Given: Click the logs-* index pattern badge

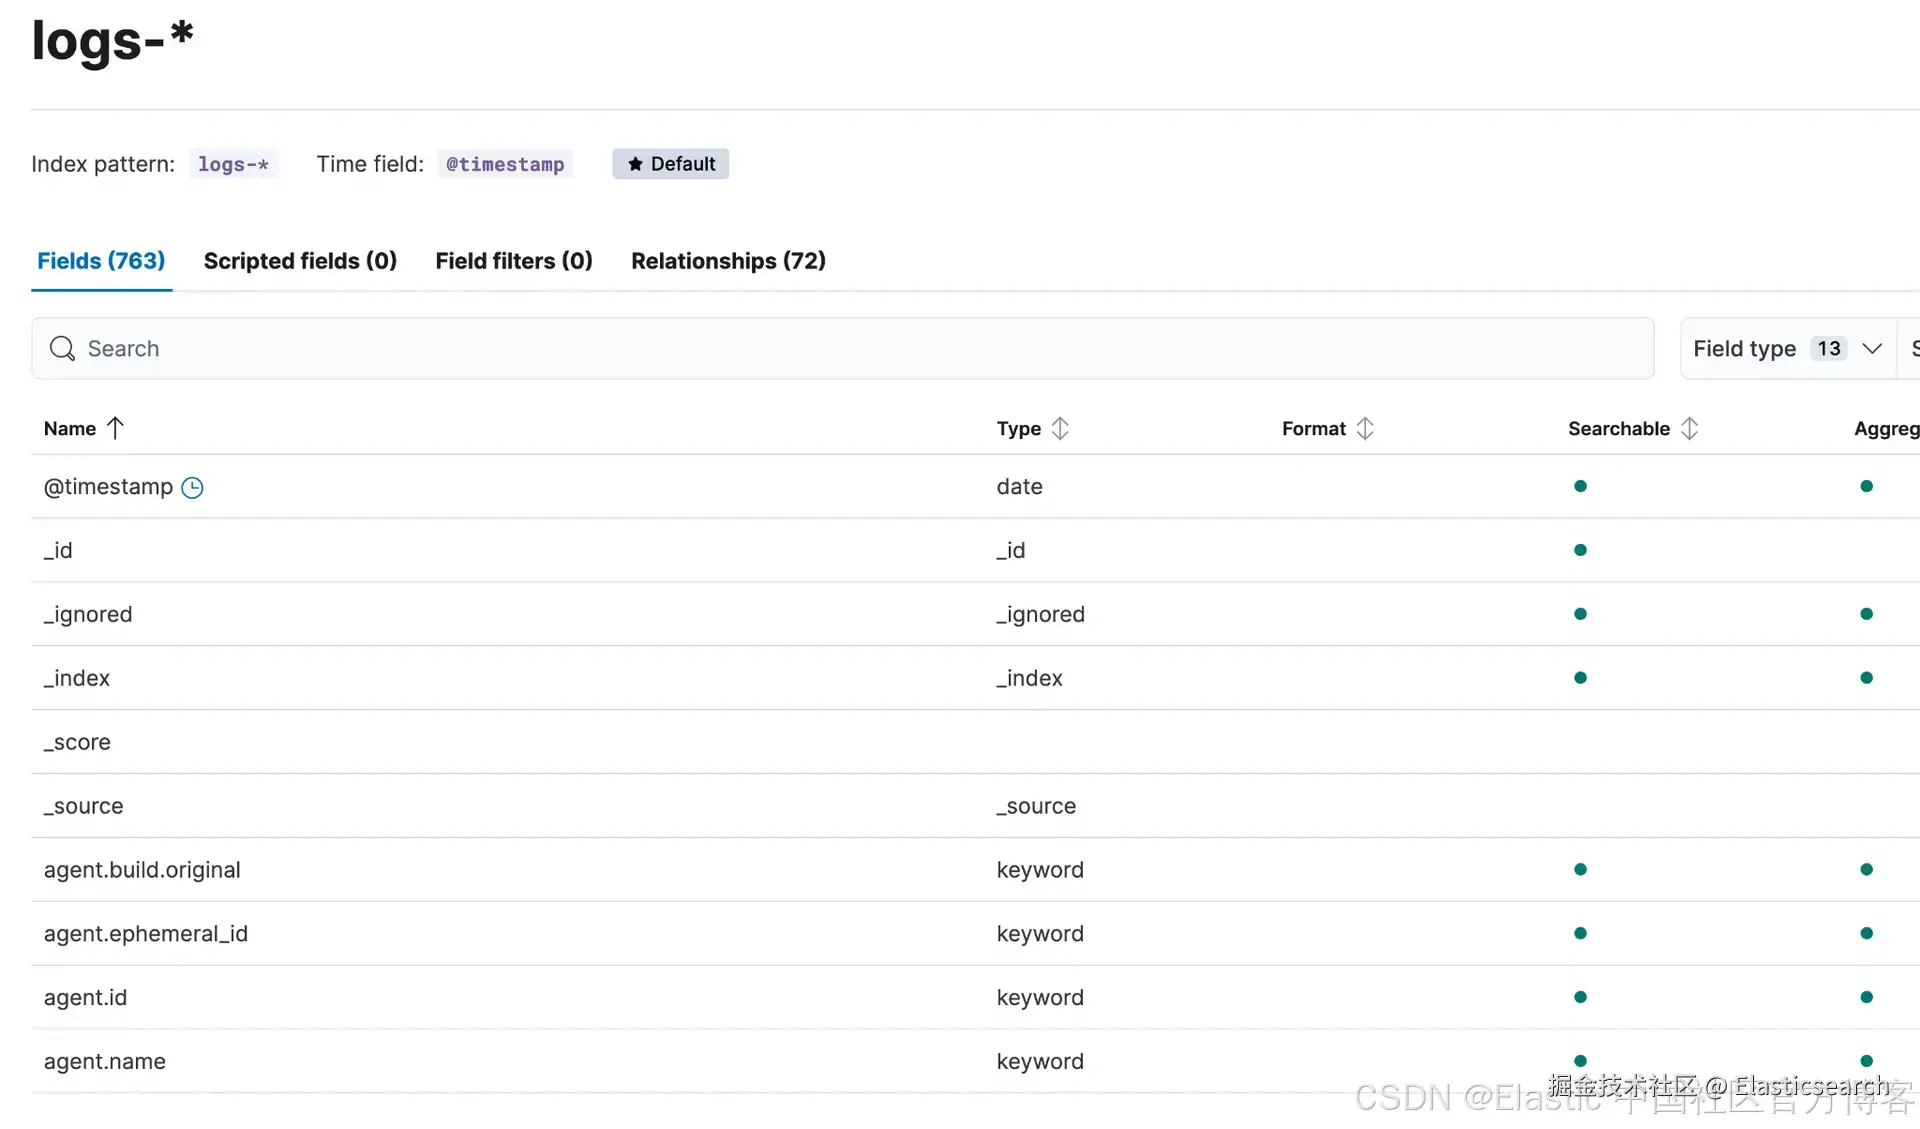Looking at the screenshot, I should [x=233, y=164].
